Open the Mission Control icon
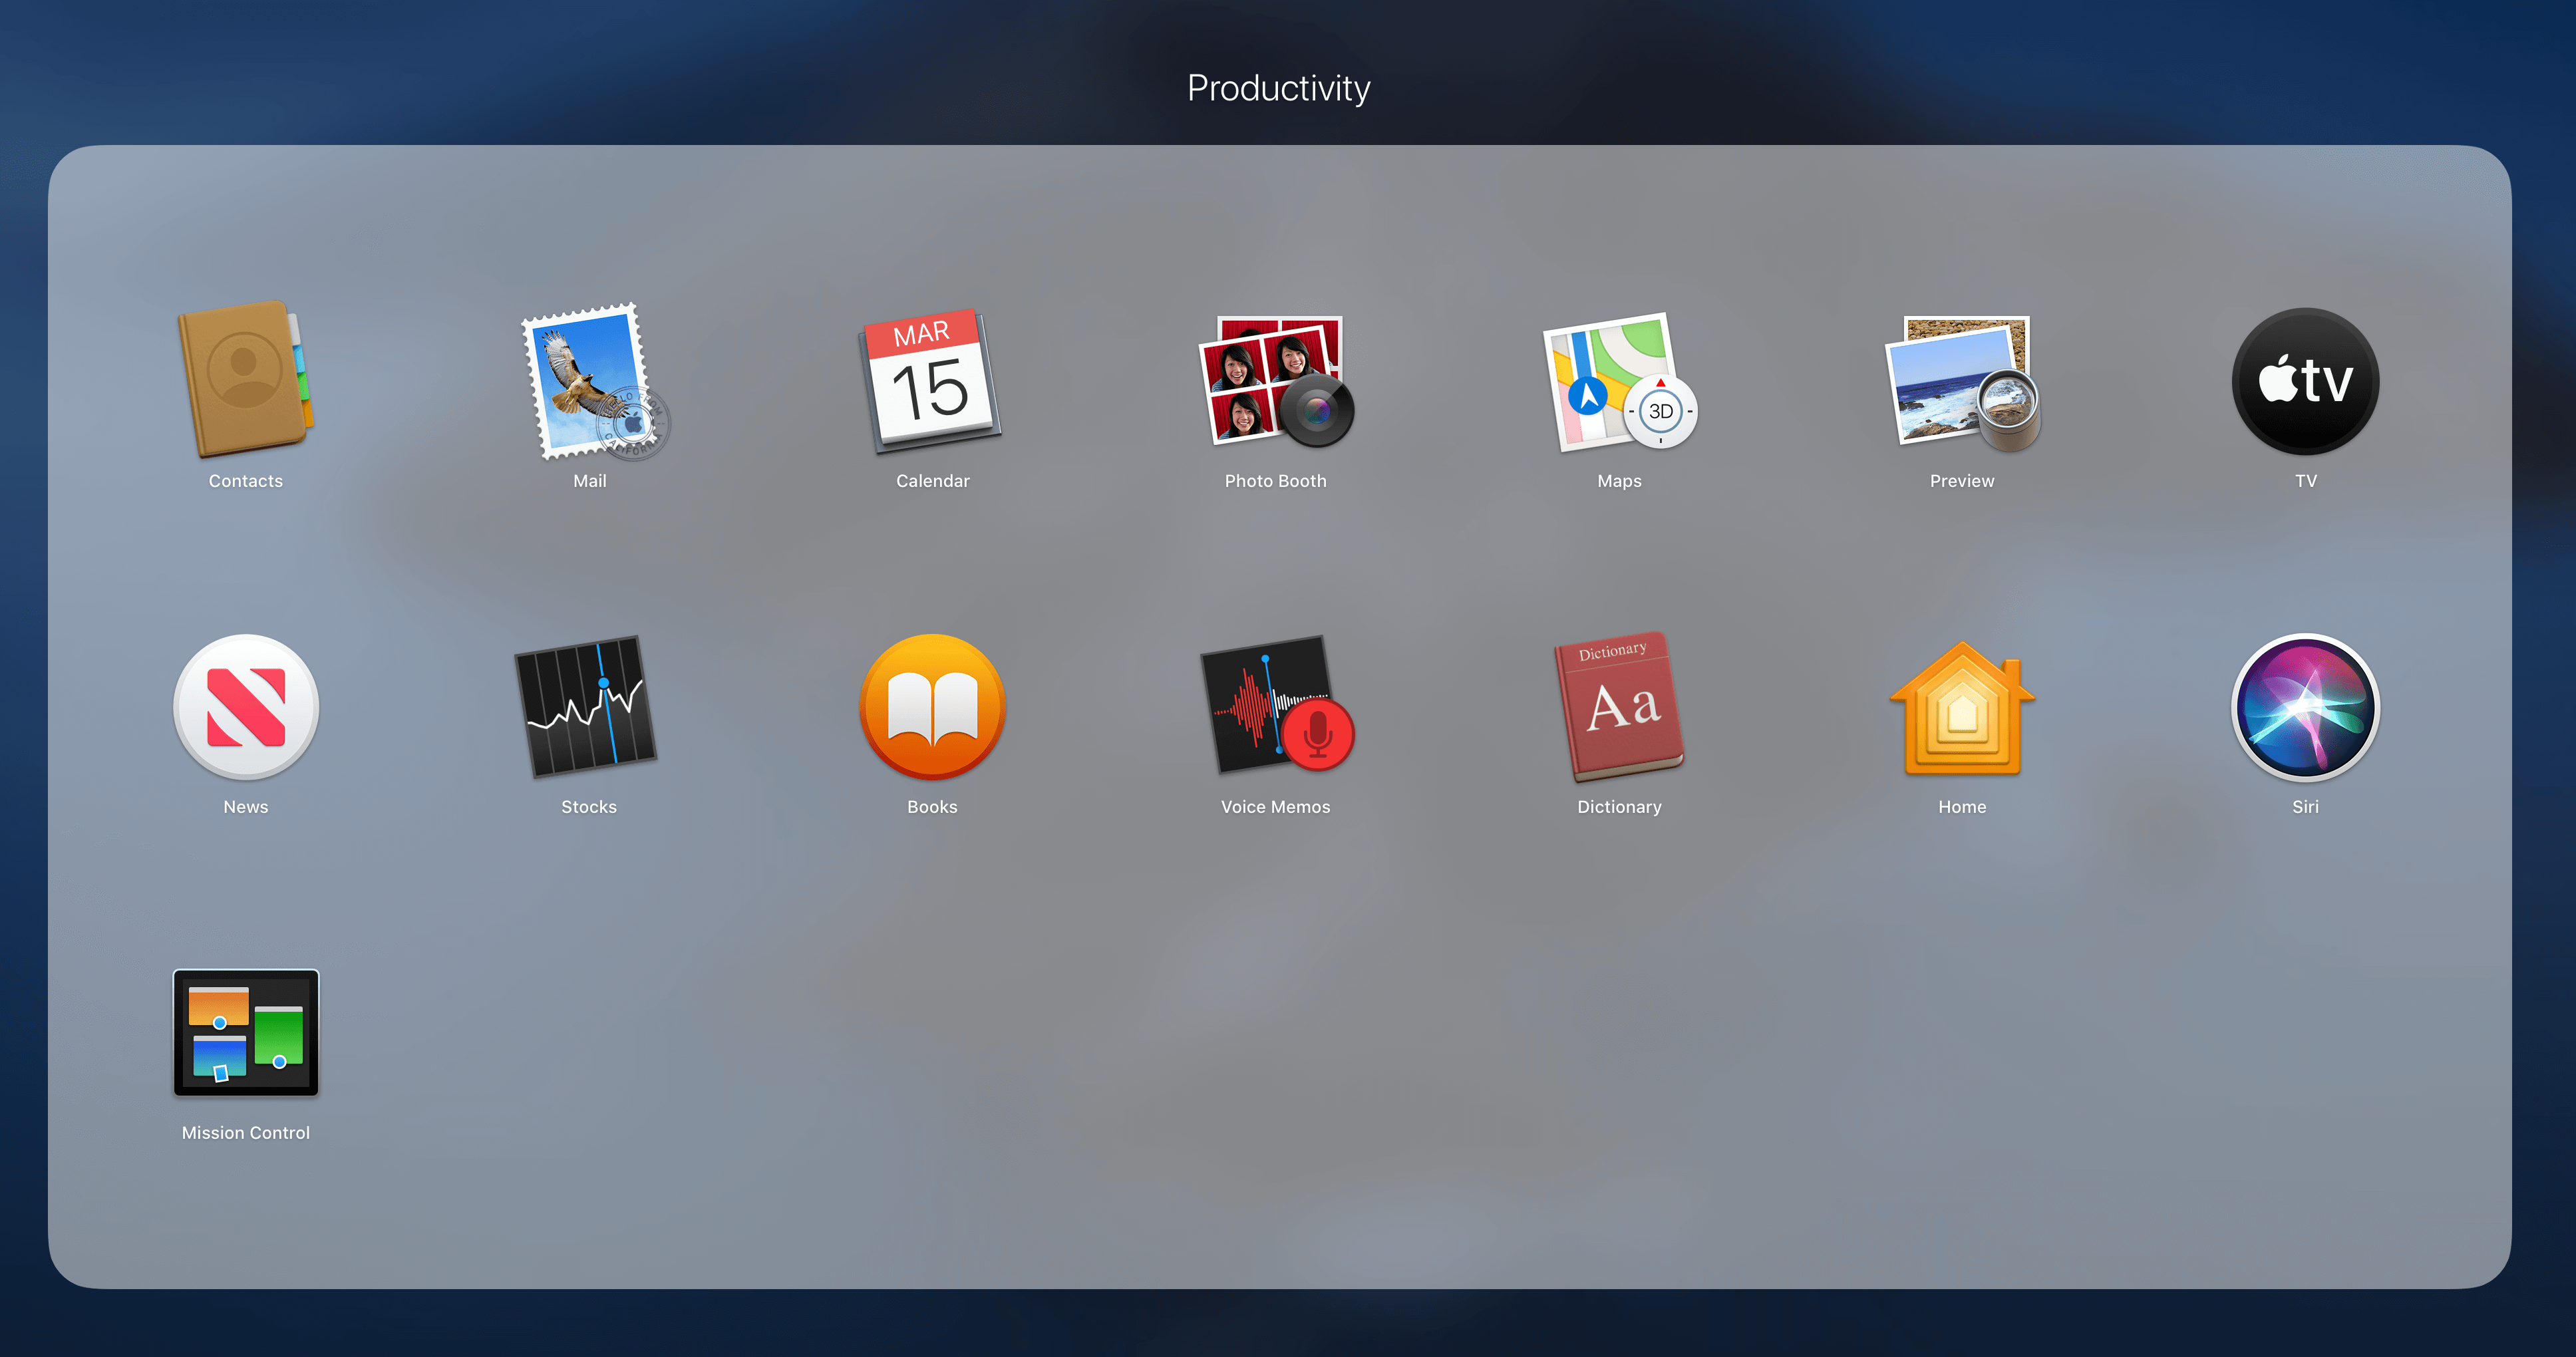Screen dimensions: 2576x1357 246,1033
